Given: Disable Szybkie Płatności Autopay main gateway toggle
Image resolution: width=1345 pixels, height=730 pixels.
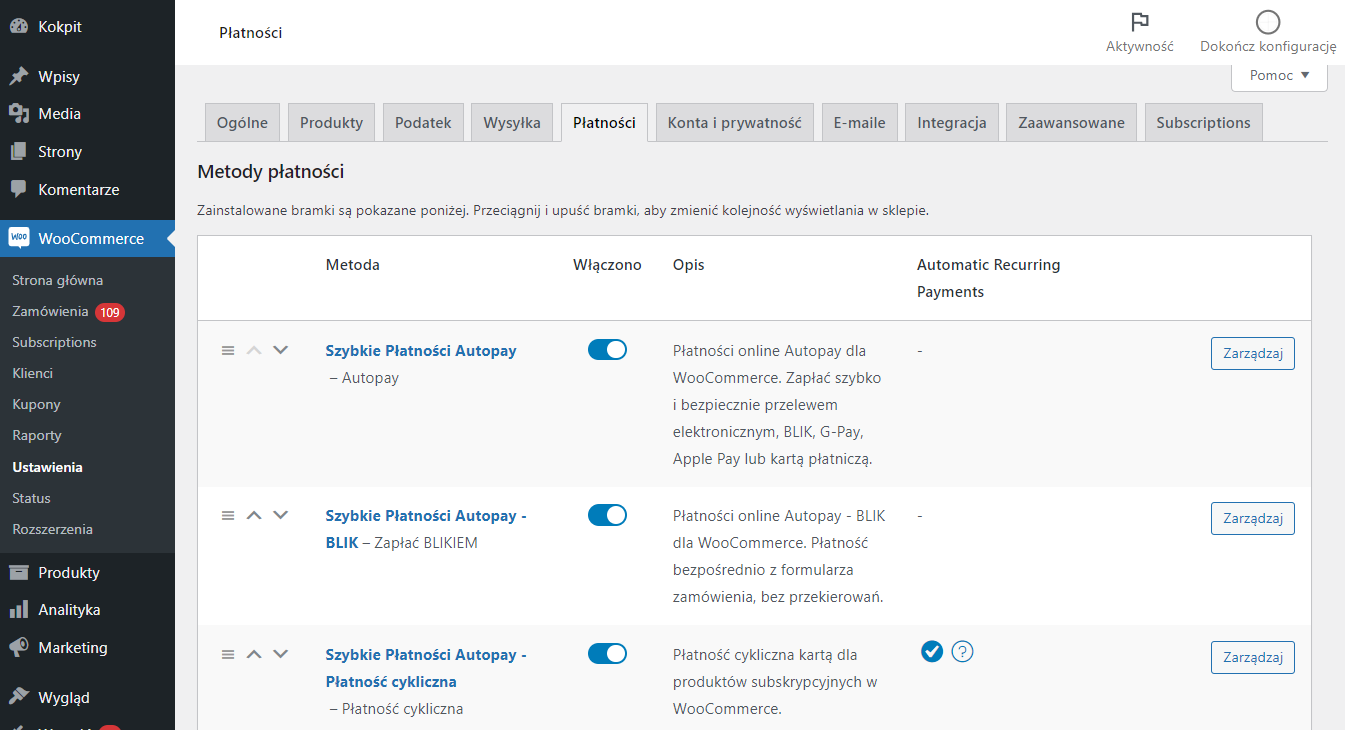Looking at the screenshot, I should (607, 350).
